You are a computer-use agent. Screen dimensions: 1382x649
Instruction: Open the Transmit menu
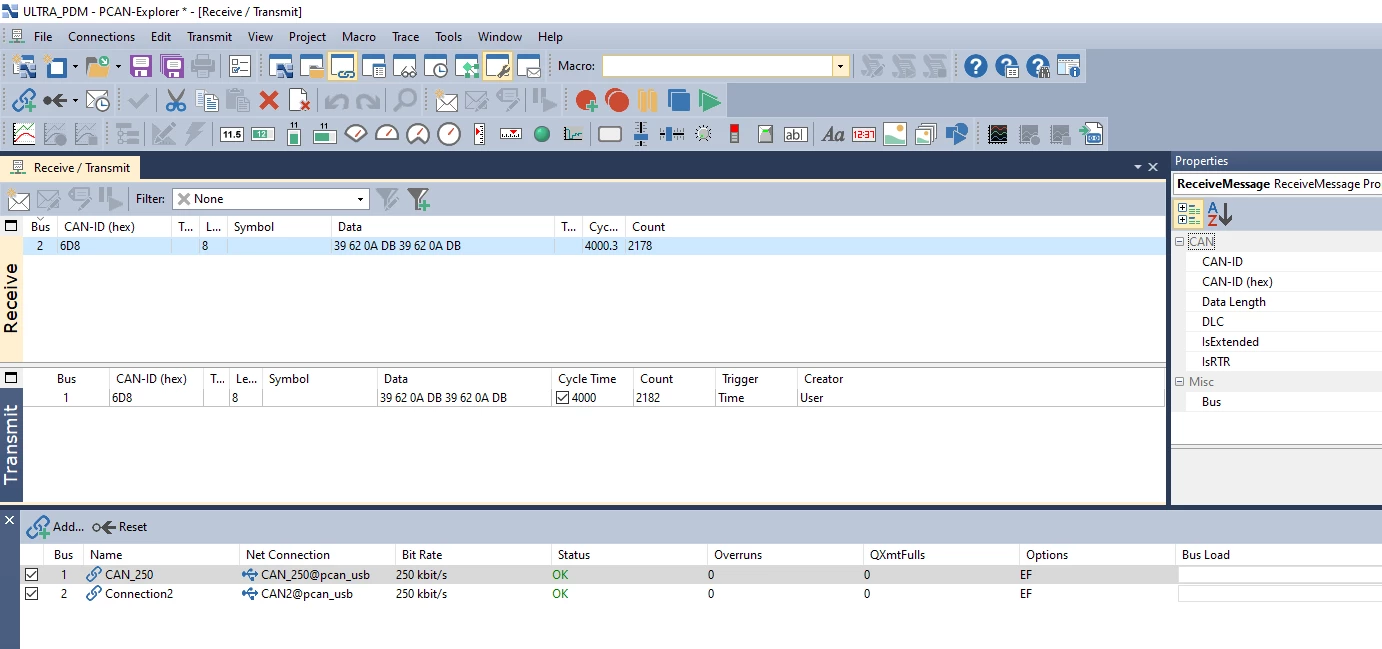click(209, 37)
